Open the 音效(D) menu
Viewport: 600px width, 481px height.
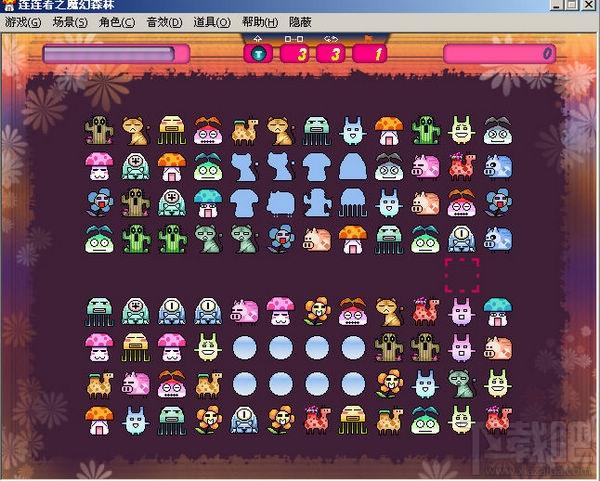tap(165, 23)
